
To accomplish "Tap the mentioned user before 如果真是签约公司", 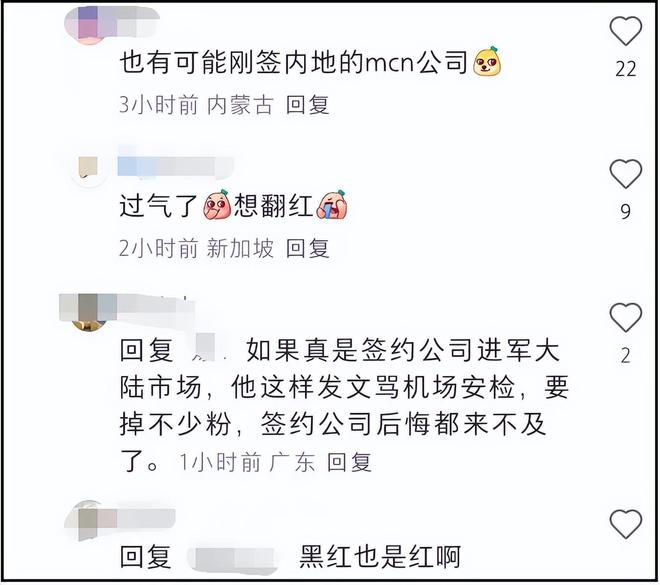I will click(x=207, y=348).
